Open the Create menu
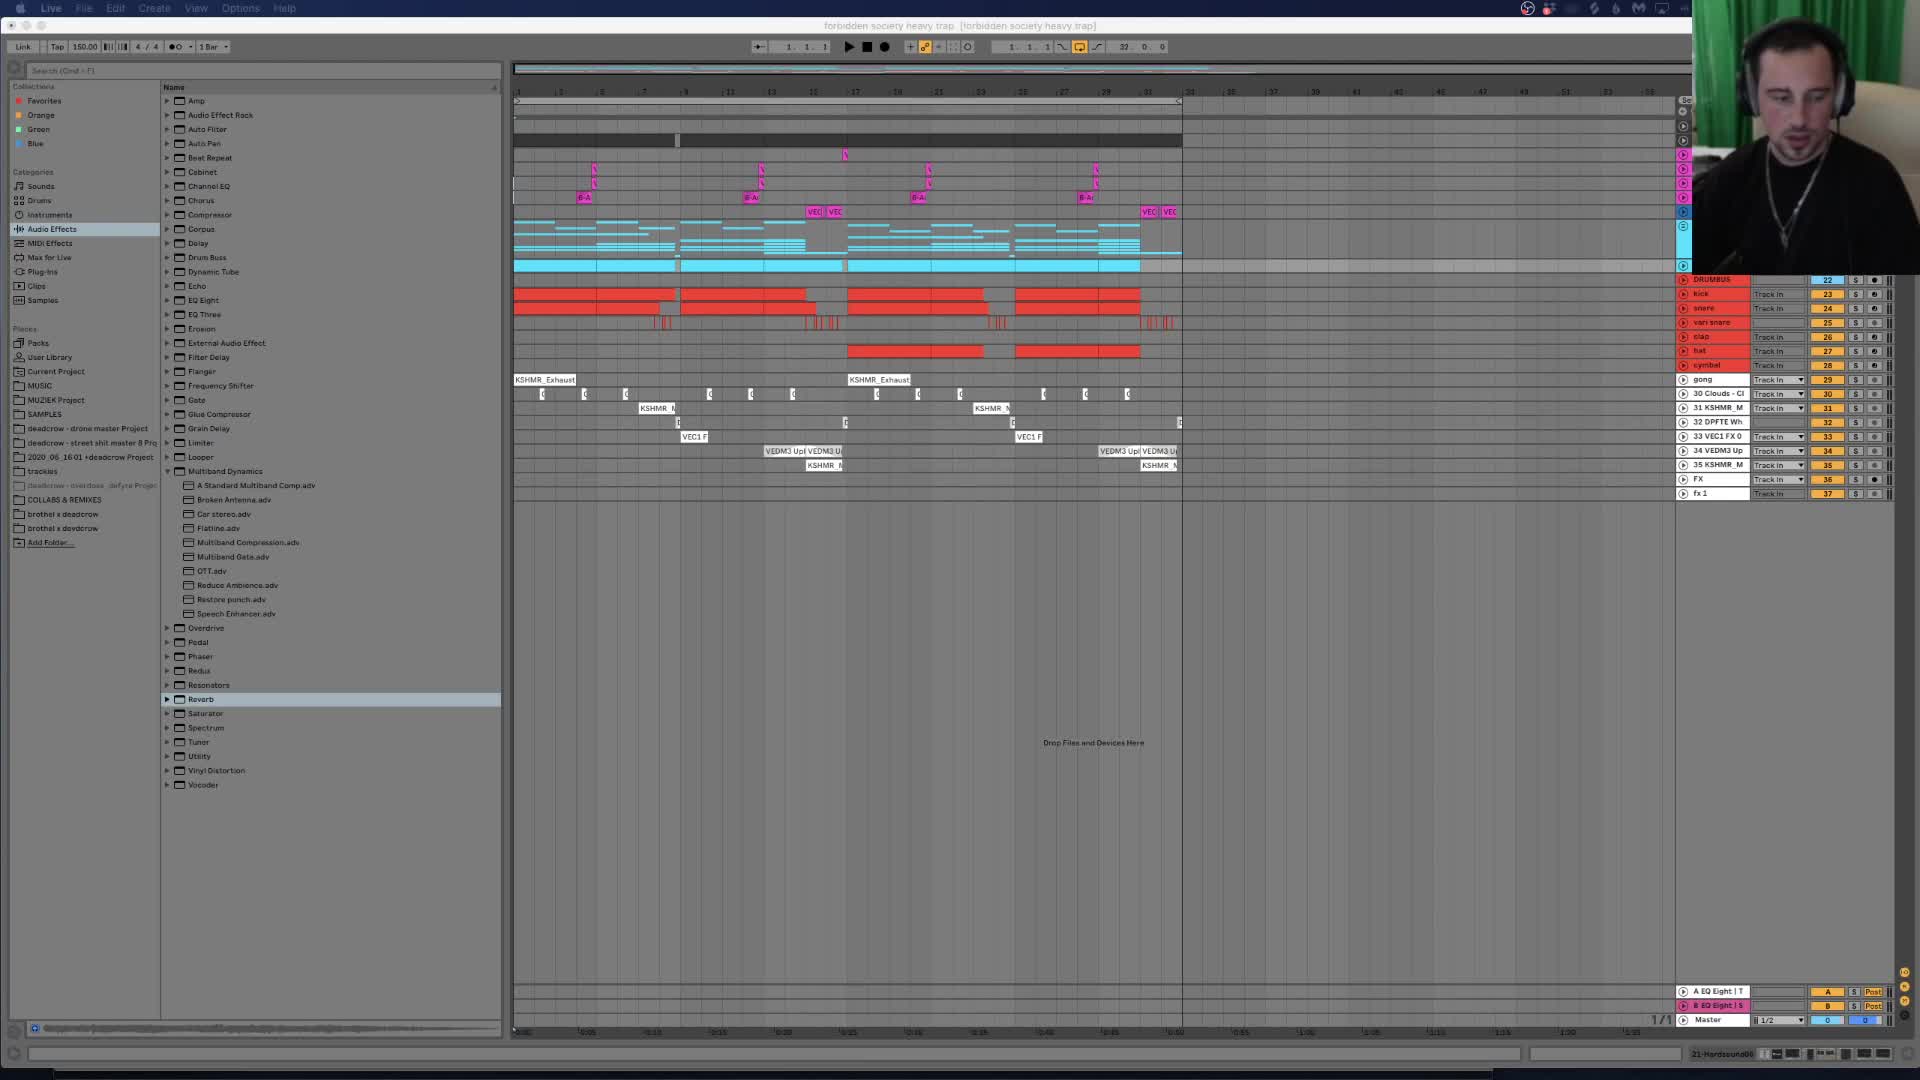The image size is (1920, 1080). (154, 8)
